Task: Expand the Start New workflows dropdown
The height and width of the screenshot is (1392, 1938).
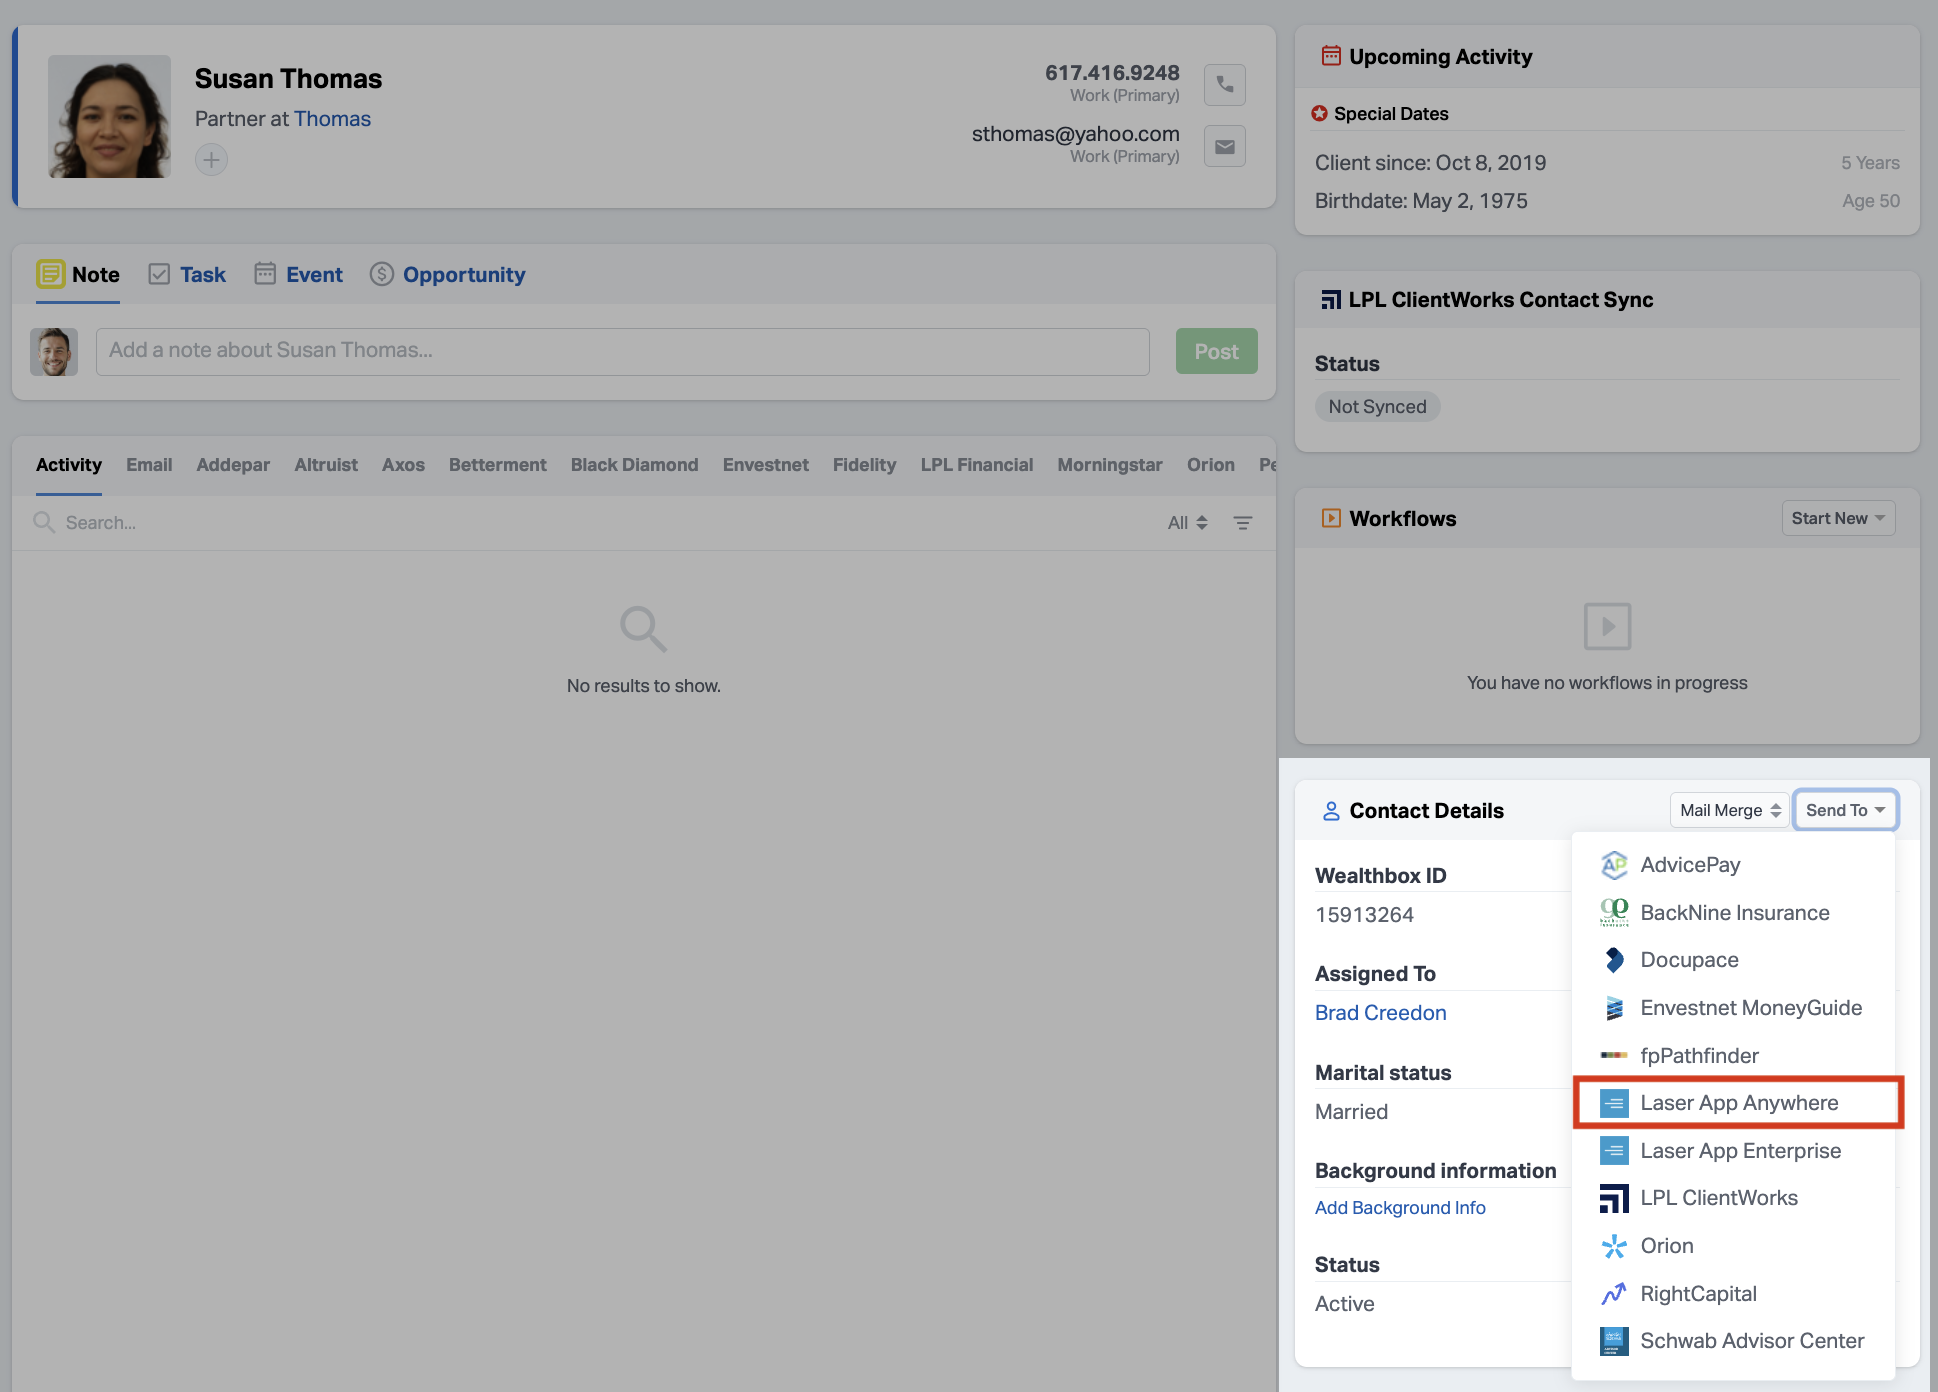Action: [1837, 518]
